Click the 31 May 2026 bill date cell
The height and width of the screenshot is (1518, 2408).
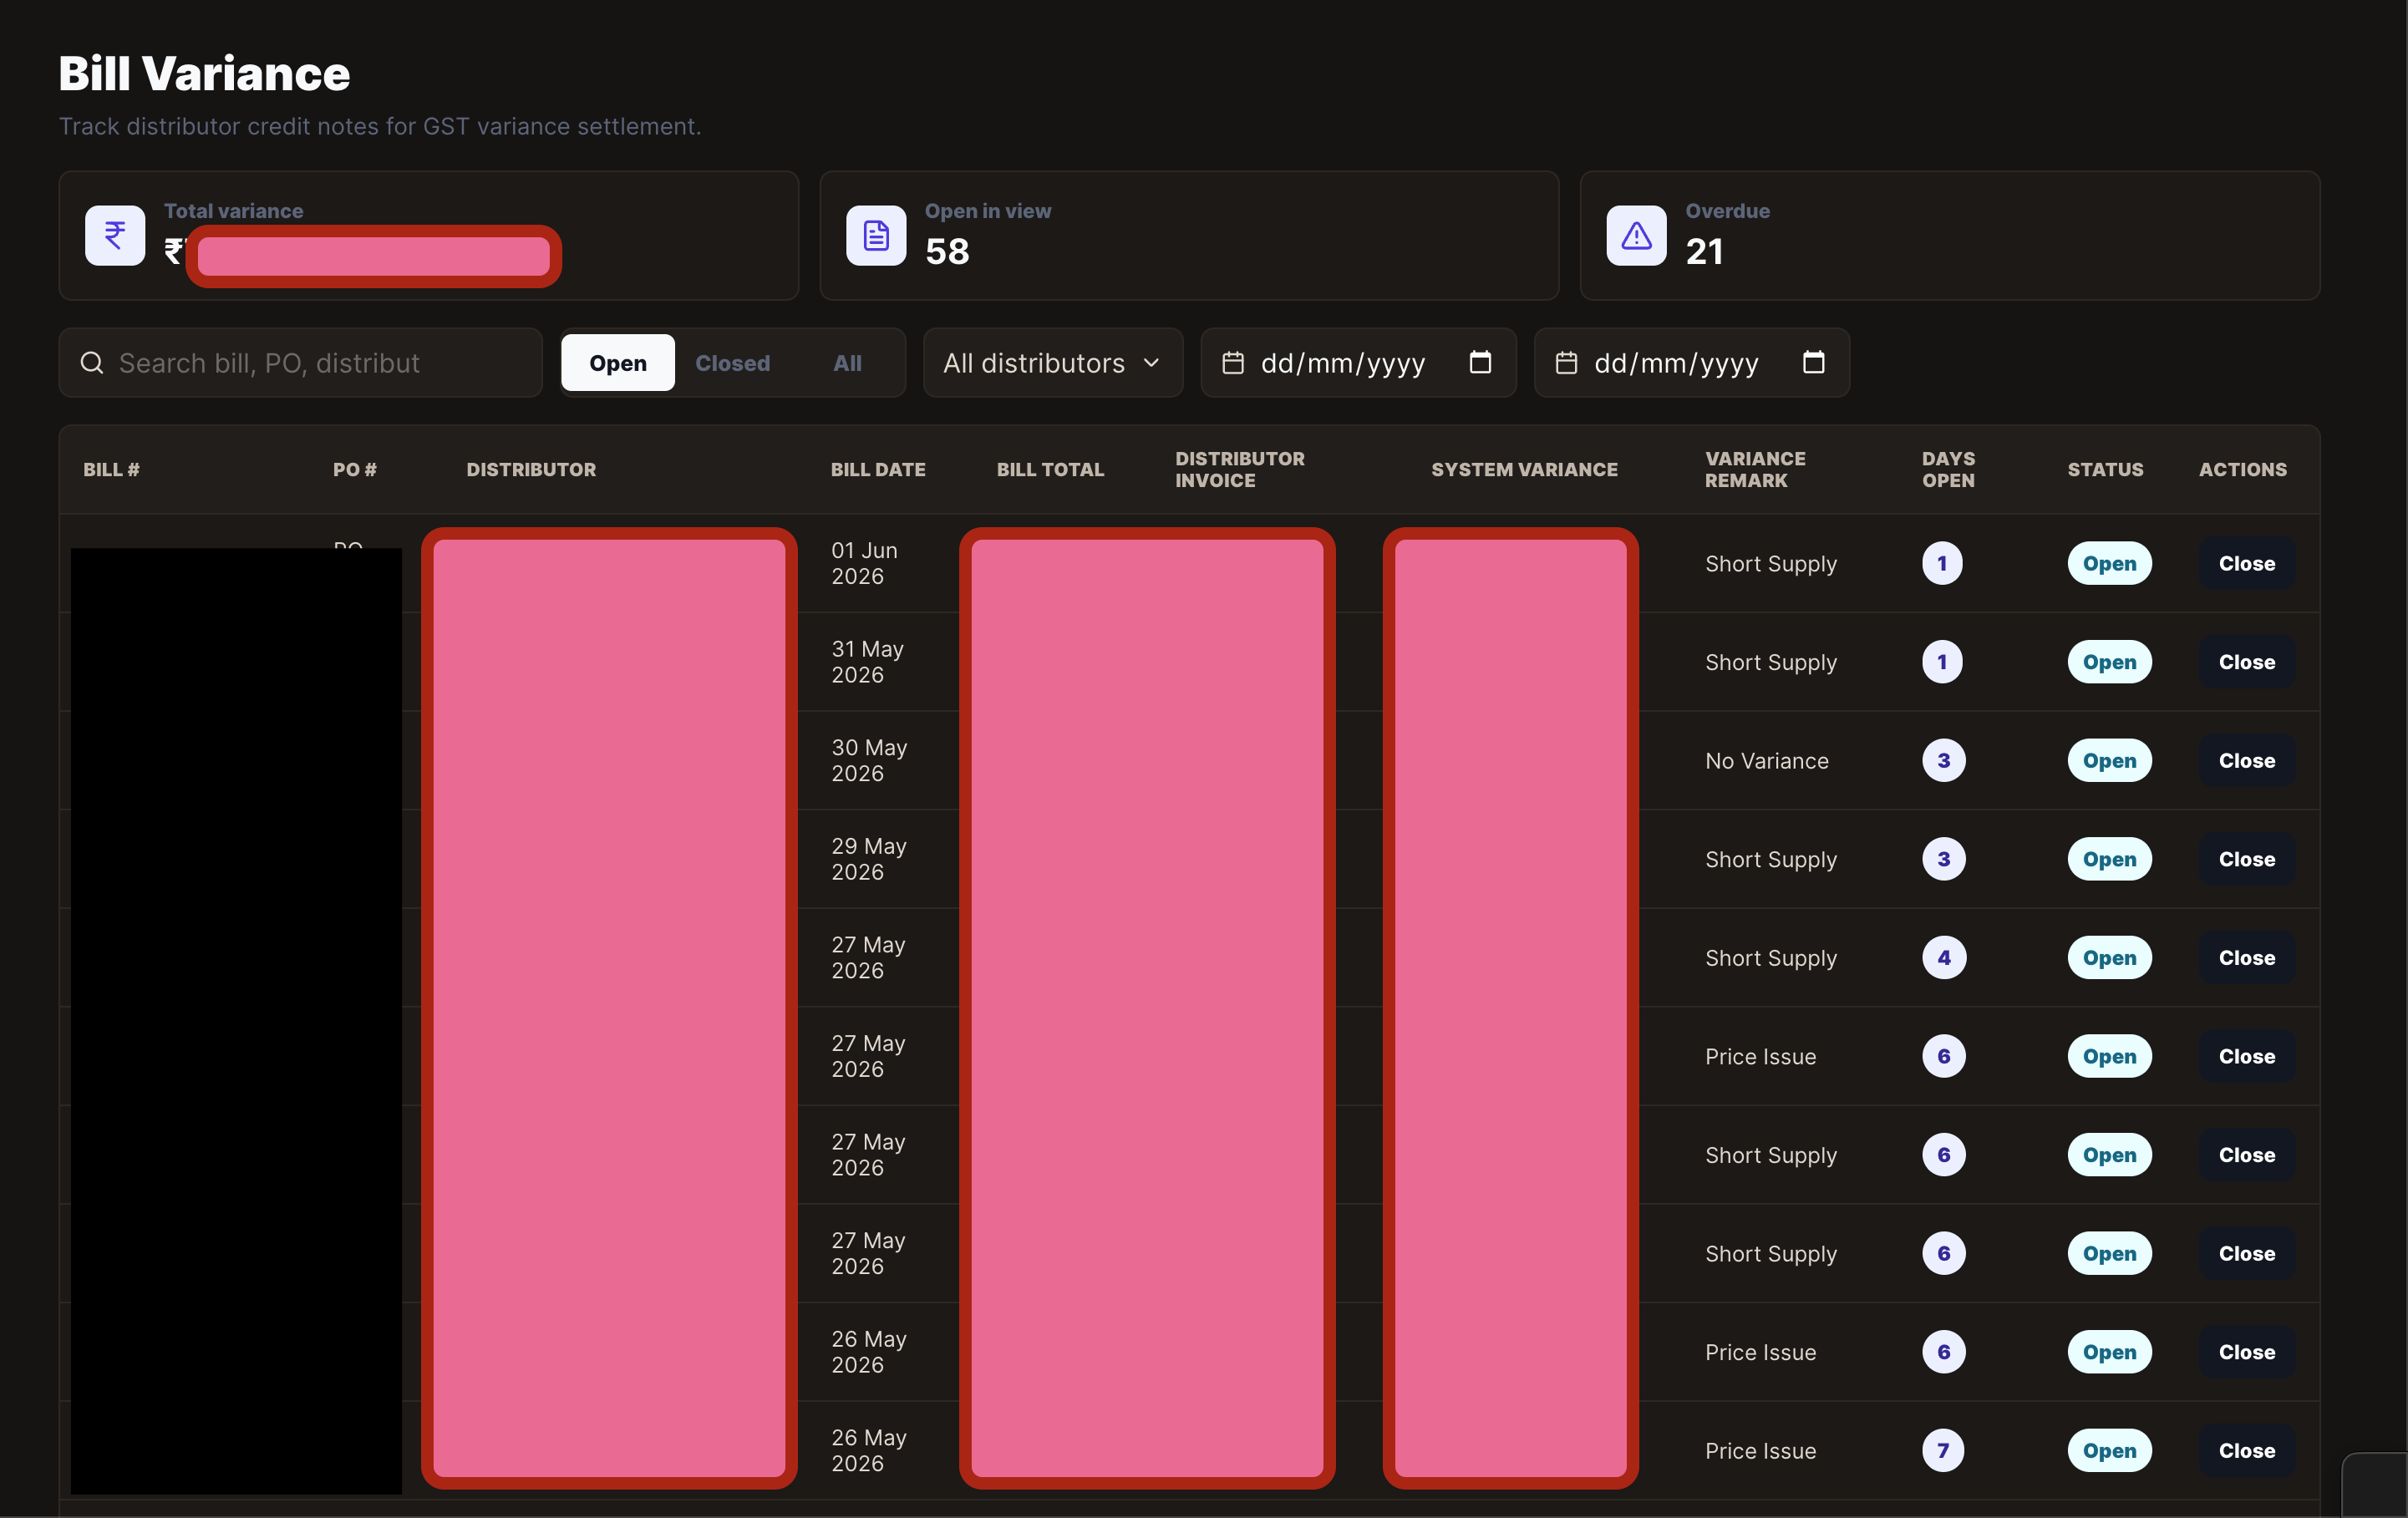868,662
